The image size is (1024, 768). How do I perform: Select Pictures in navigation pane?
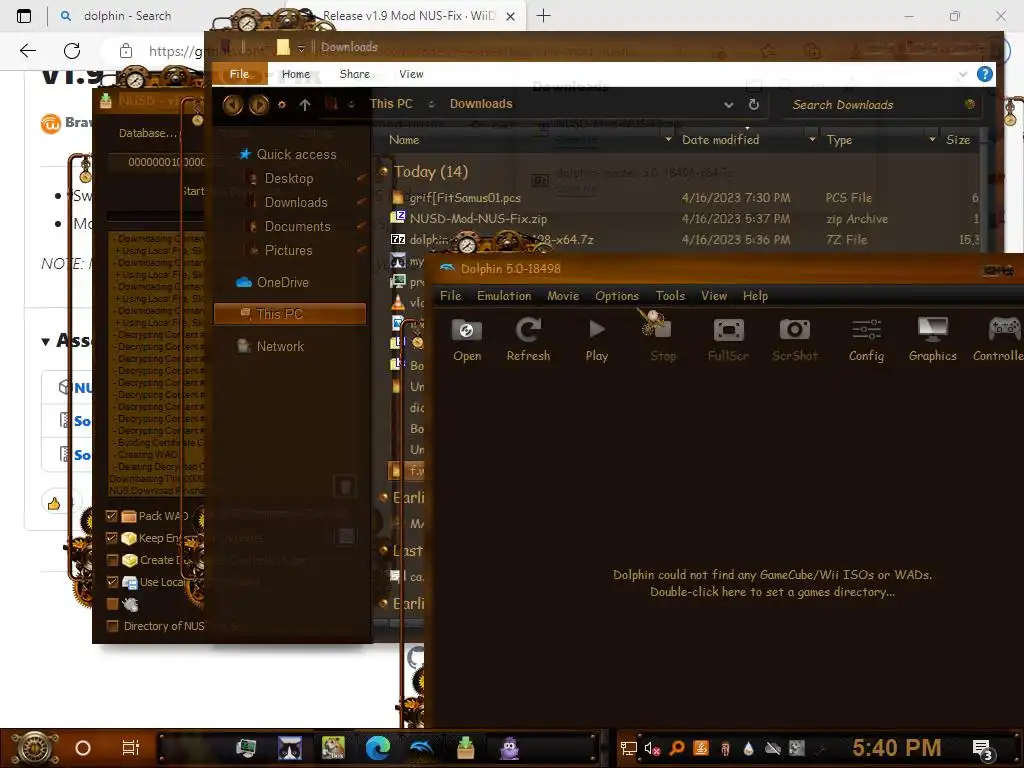point(281,251)
